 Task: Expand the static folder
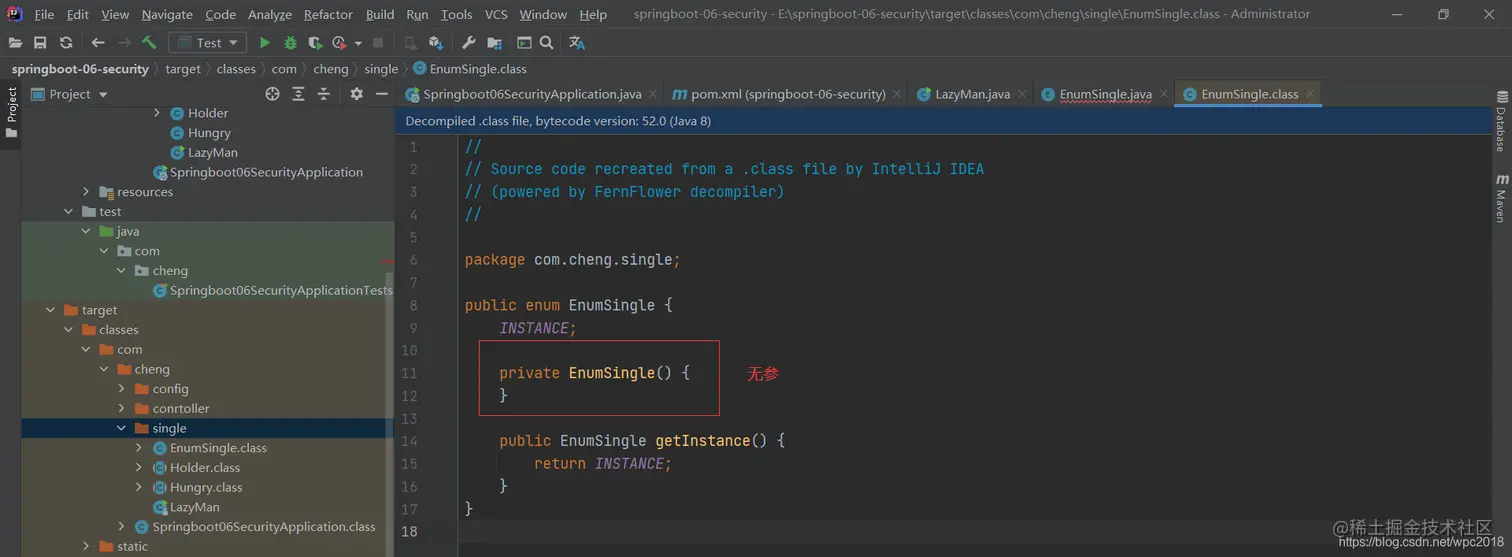pos(87,547)
